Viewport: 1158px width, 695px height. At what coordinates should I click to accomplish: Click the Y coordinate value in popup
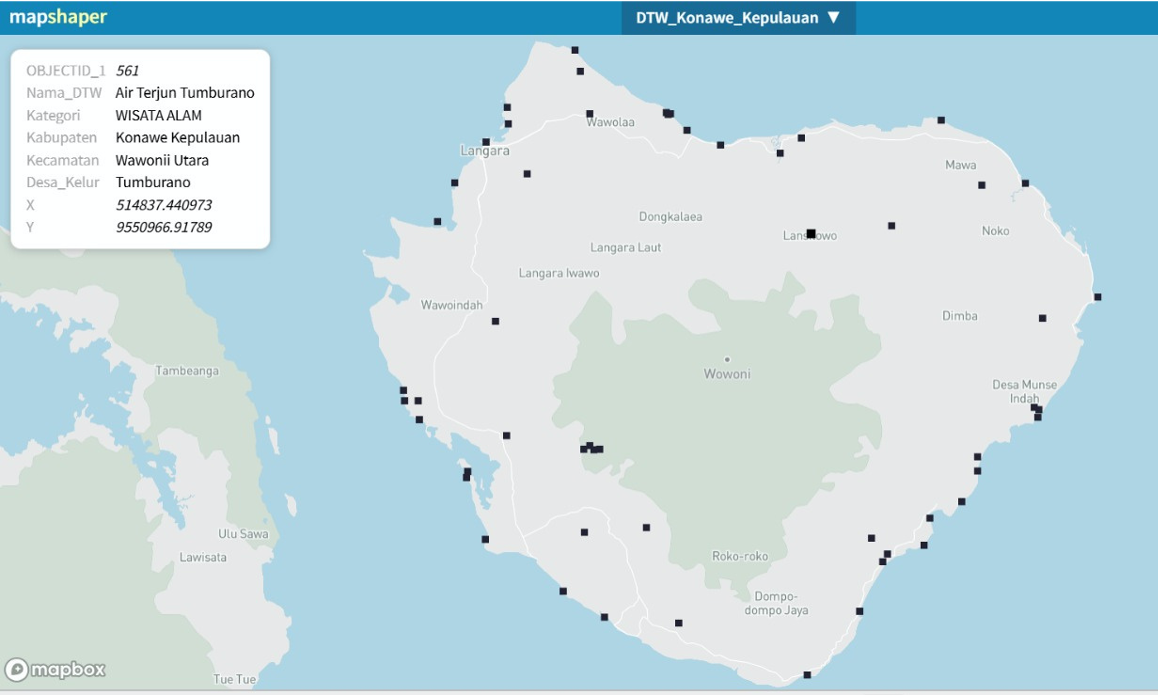[x=163, y=228]
